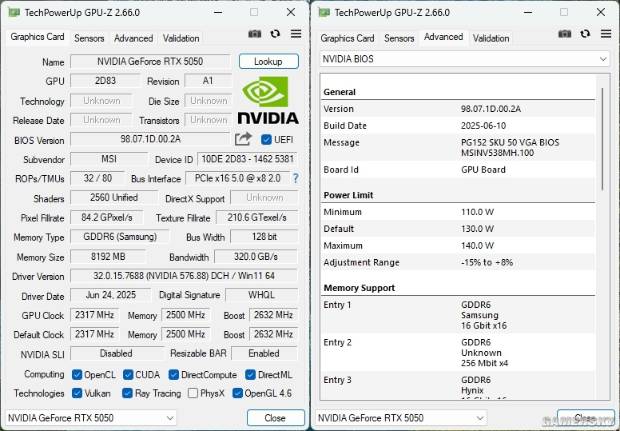The width and height of the screenshot is (620, 431).
Task: Toggle the DirectCompute checkbox
Action: pos(174,374)
